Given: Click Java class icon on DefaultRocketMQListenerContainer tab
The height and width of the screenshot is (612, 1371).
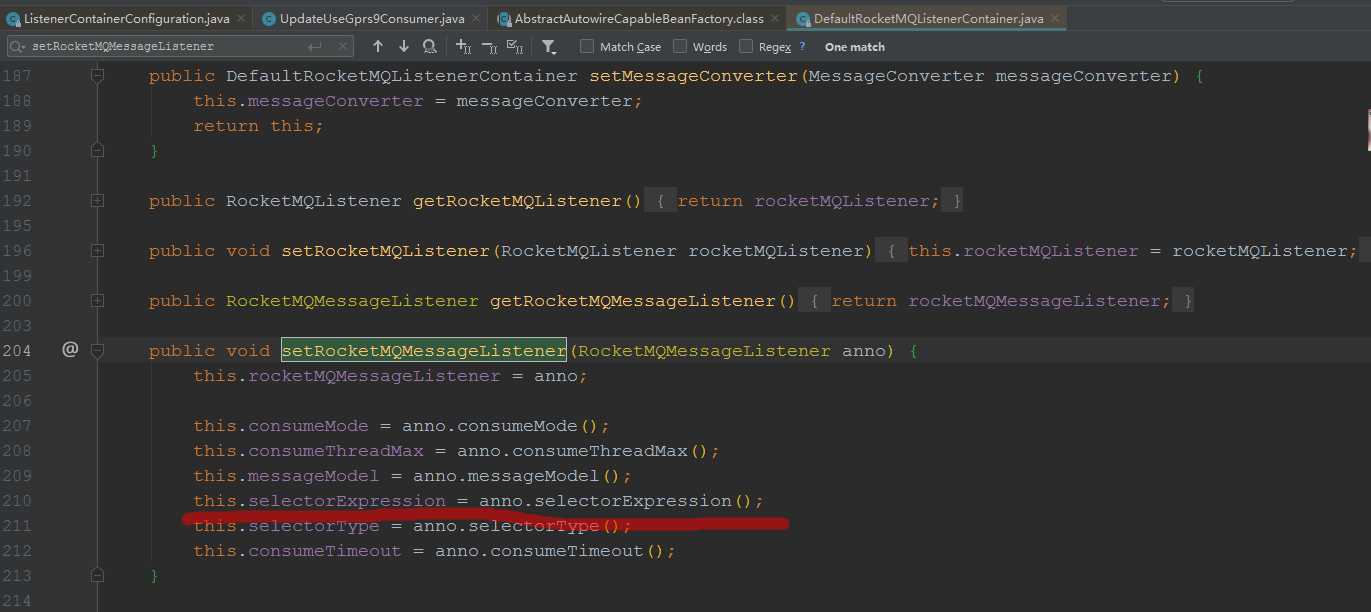Looking at the screenshot, I should point(803,19).
